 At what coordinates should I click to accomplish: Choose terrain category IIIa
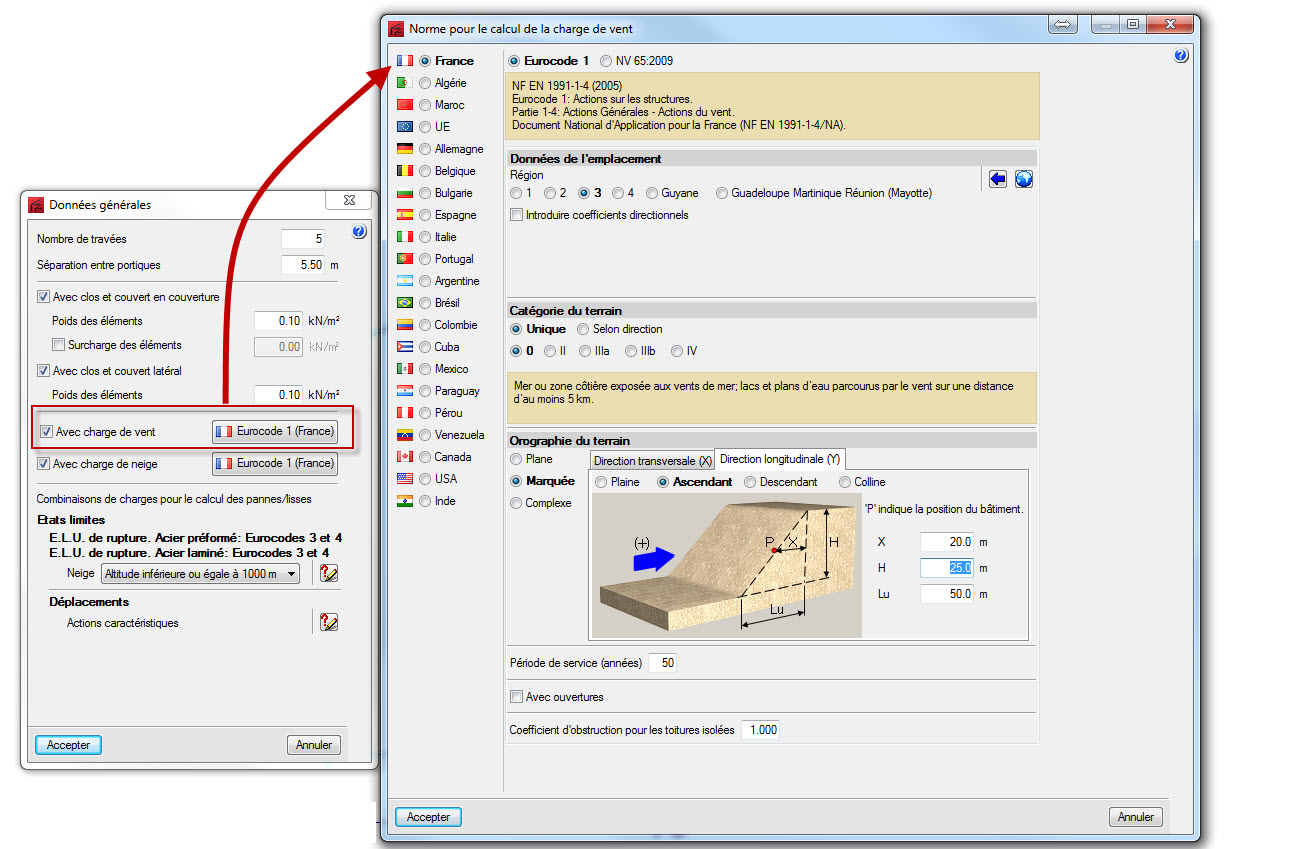tap(585, 351)
